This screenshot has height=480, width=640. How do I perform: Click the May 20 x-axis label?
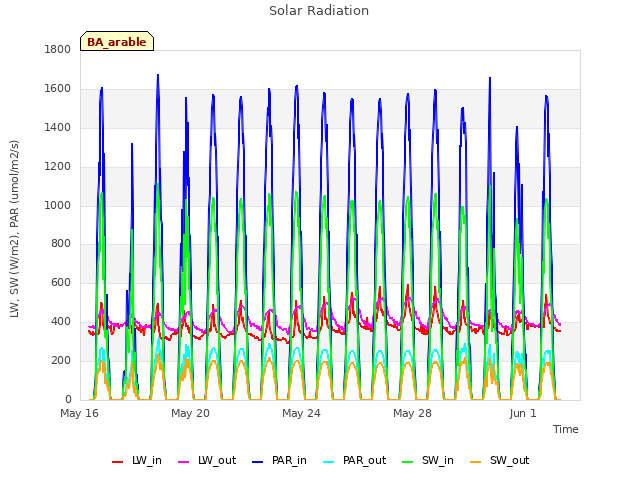coord(191,413)
